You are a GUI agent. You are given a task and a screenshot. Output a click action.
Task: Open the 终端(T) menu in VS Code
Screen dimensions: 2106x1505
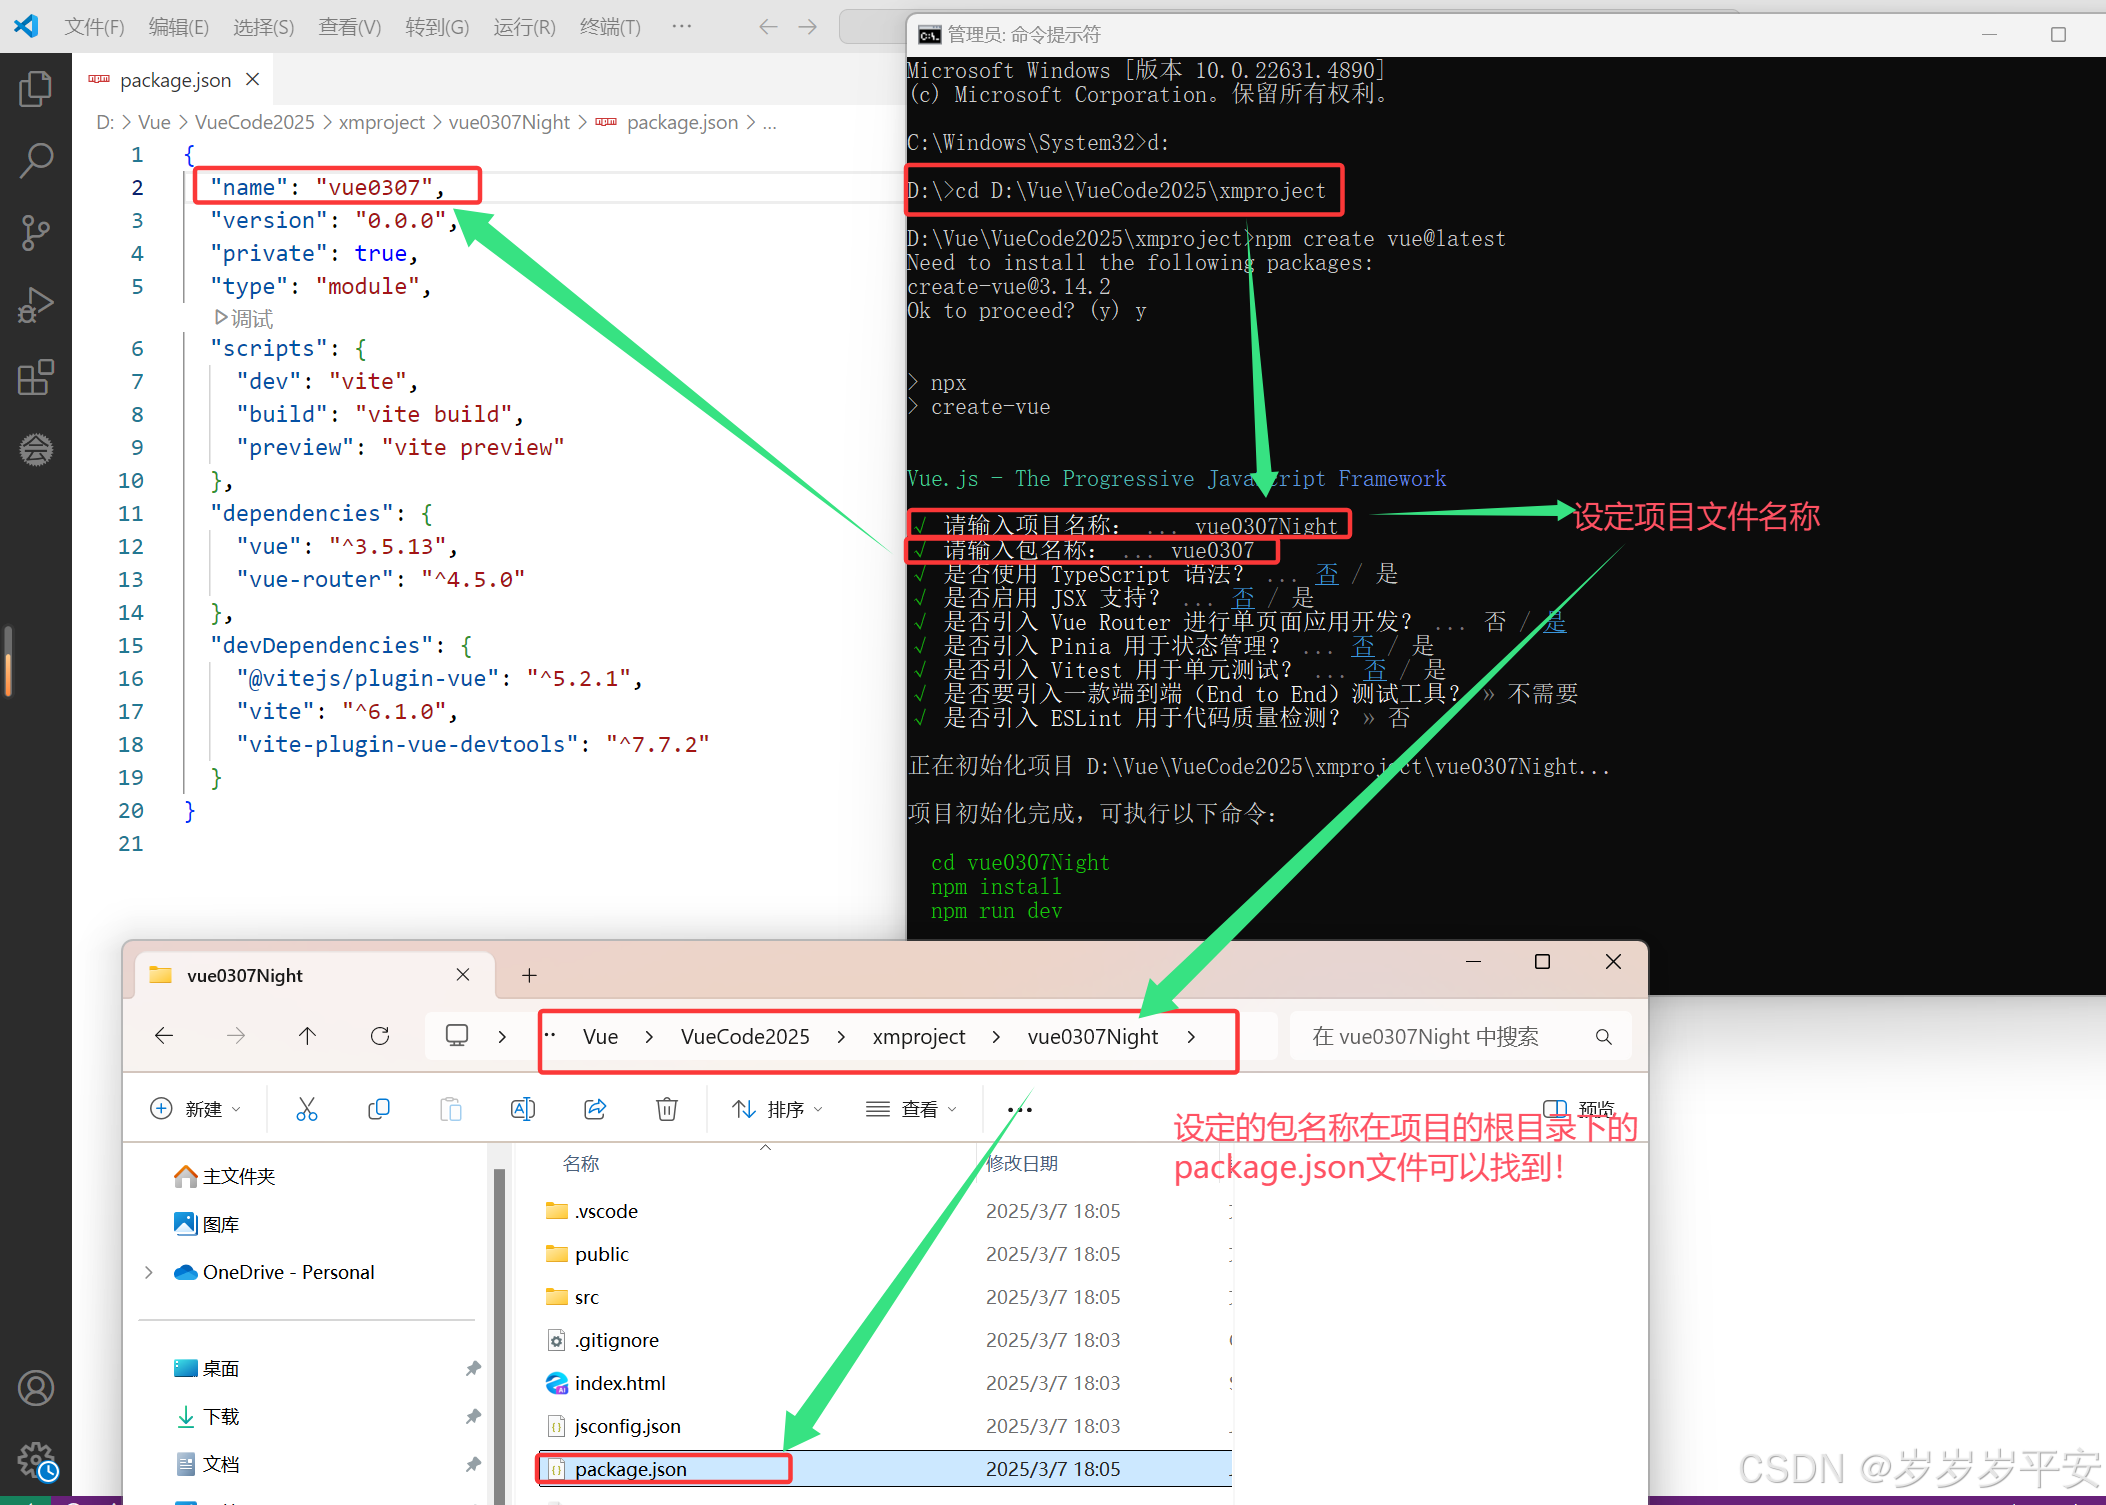(x=610, y=27)
